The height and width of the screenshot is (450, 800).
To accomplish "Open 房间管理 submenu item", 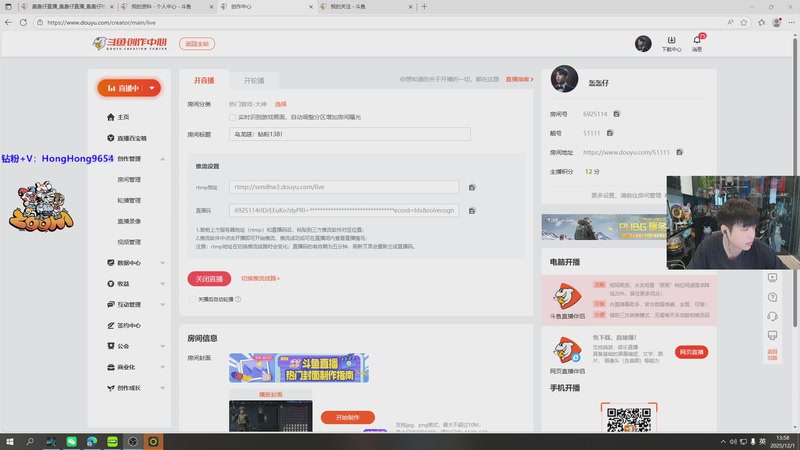I will pyautogui.click(x=129, y=180).
